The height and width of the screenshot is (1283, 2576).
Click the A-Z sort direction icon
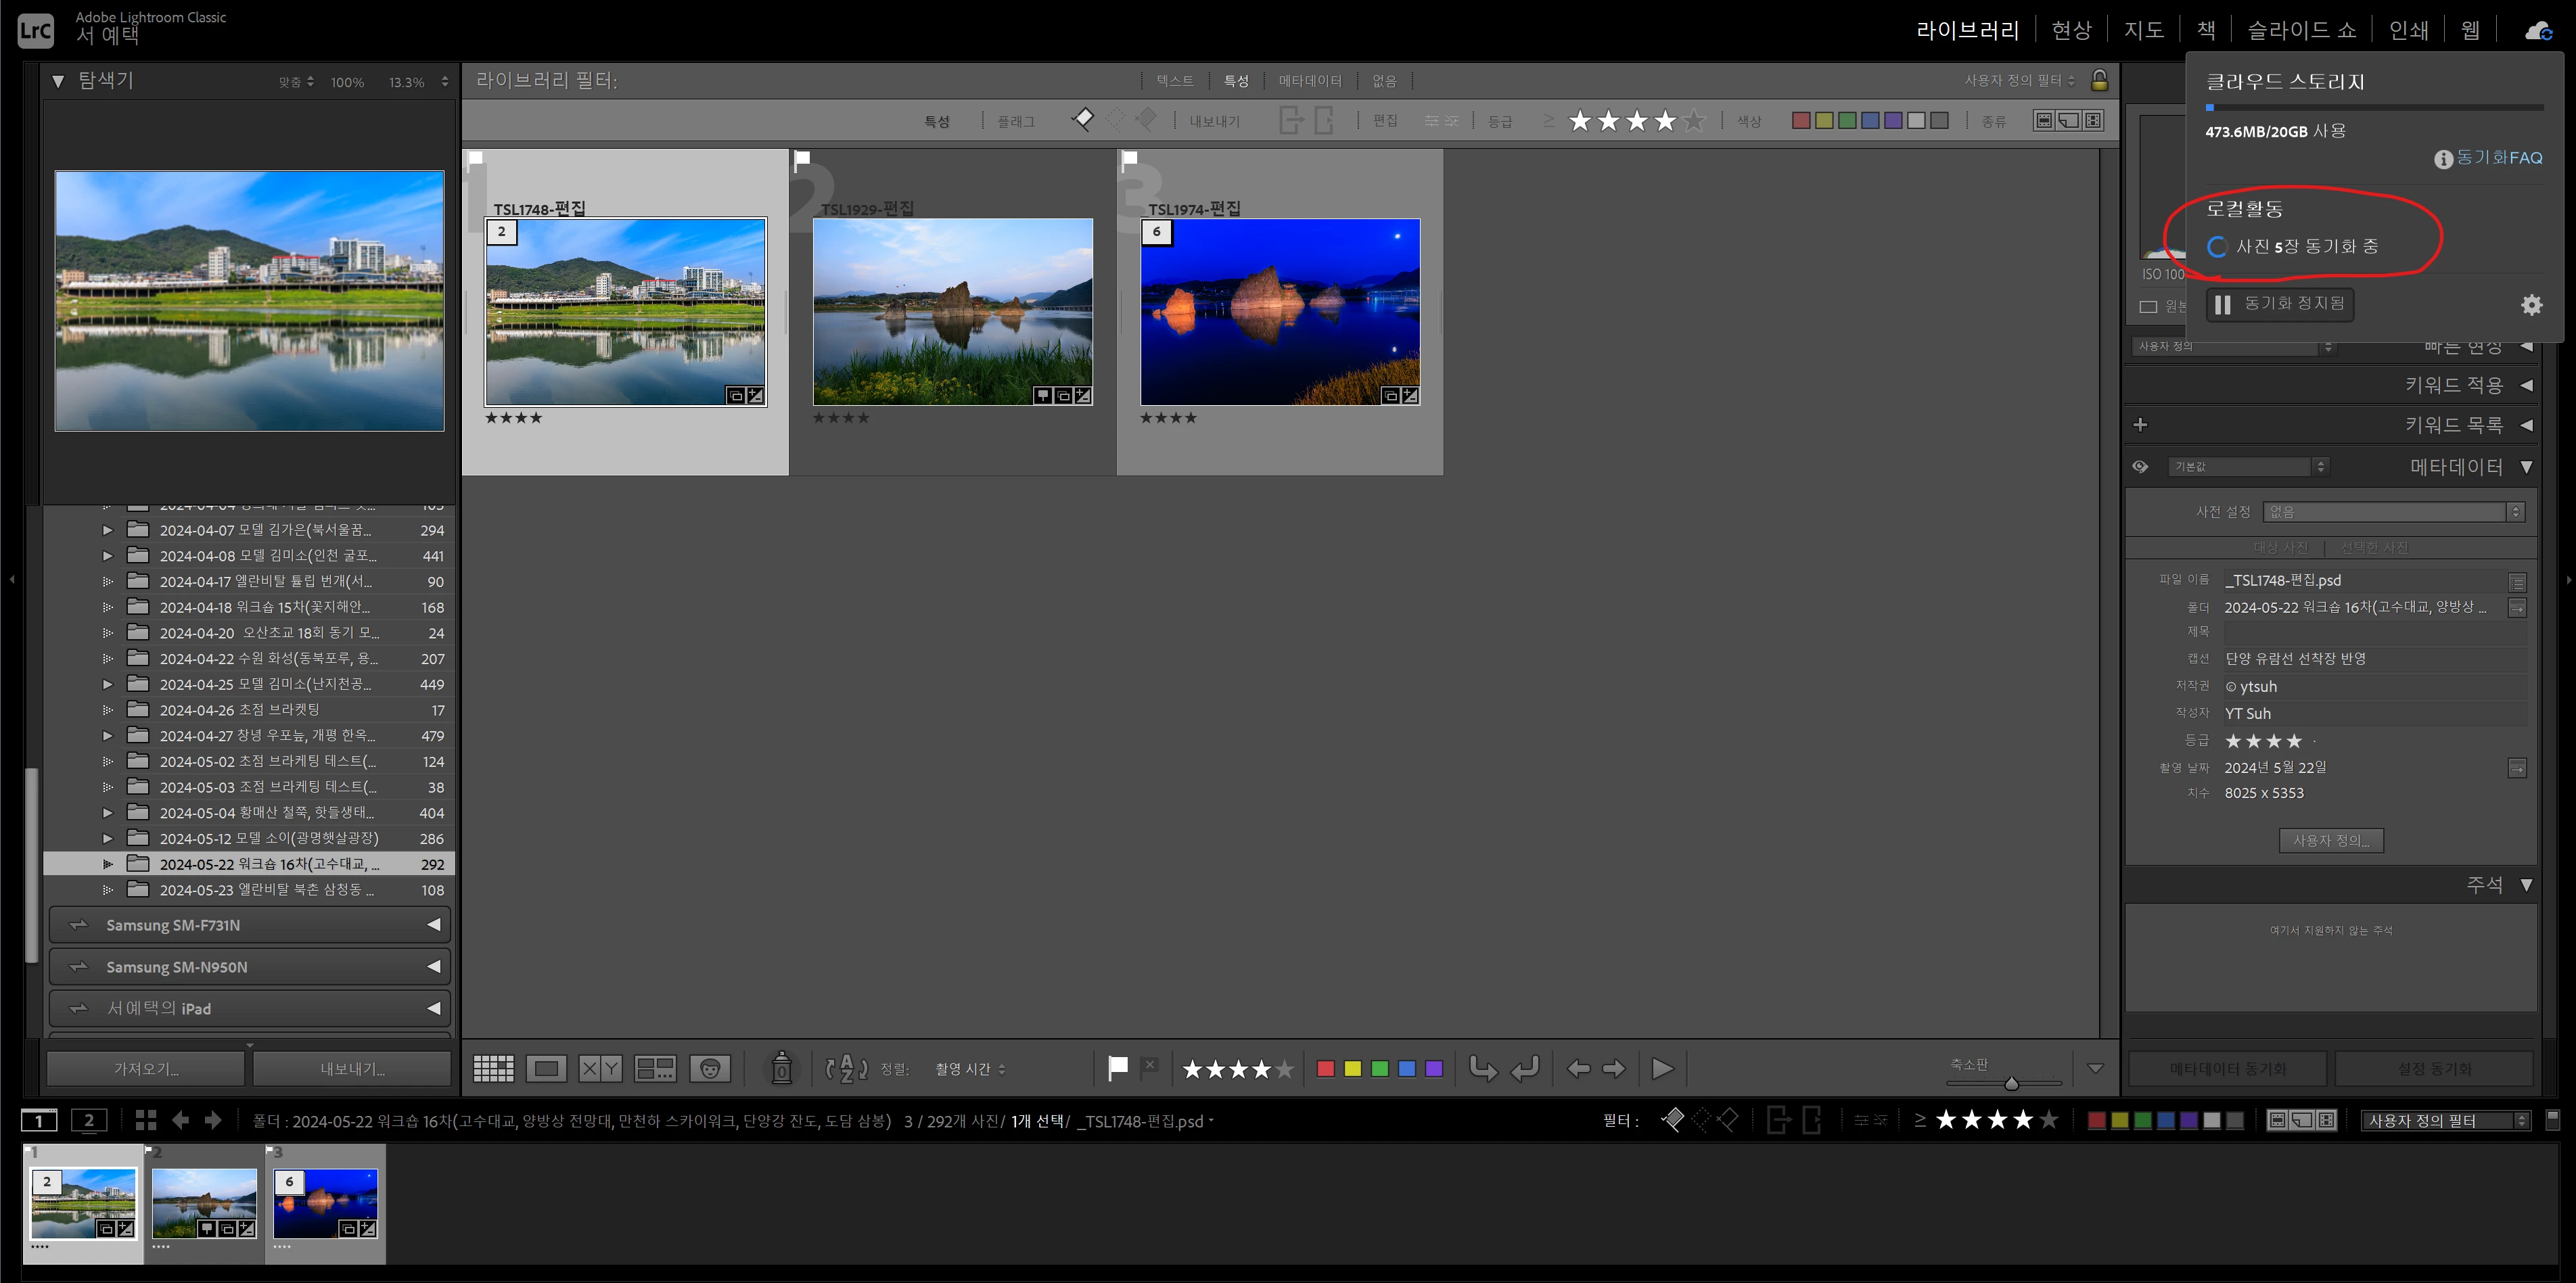click(x=846, y=1068)
